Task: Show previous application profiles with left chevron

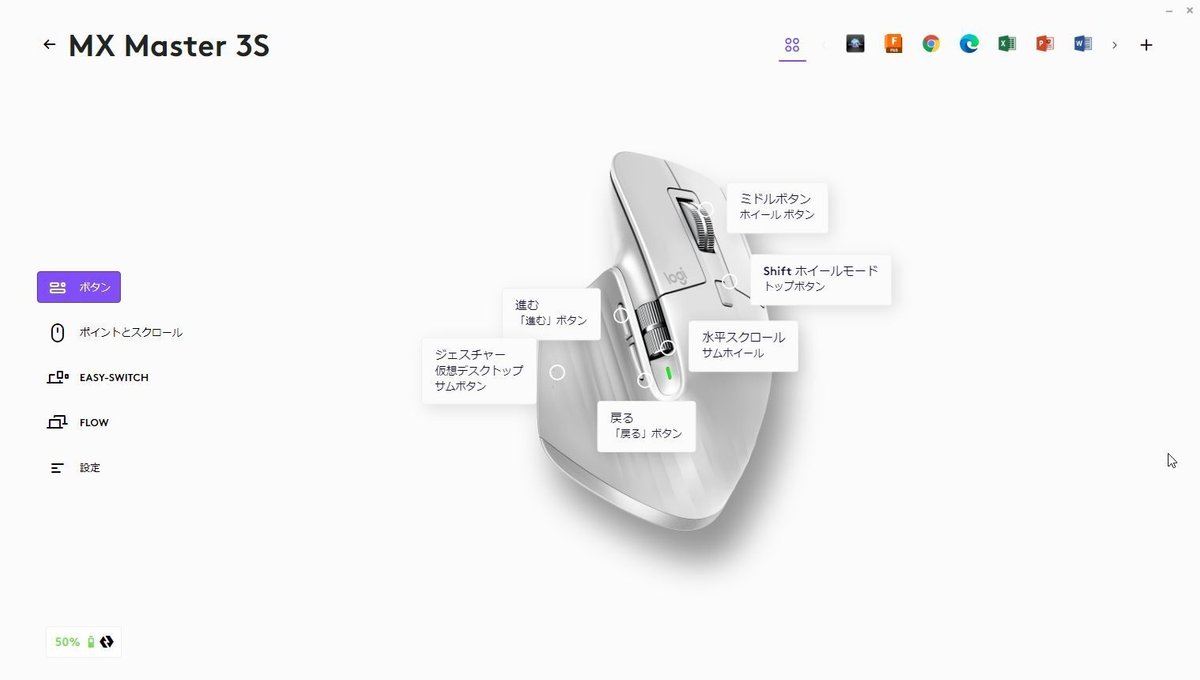Action: tap(825, 45)
